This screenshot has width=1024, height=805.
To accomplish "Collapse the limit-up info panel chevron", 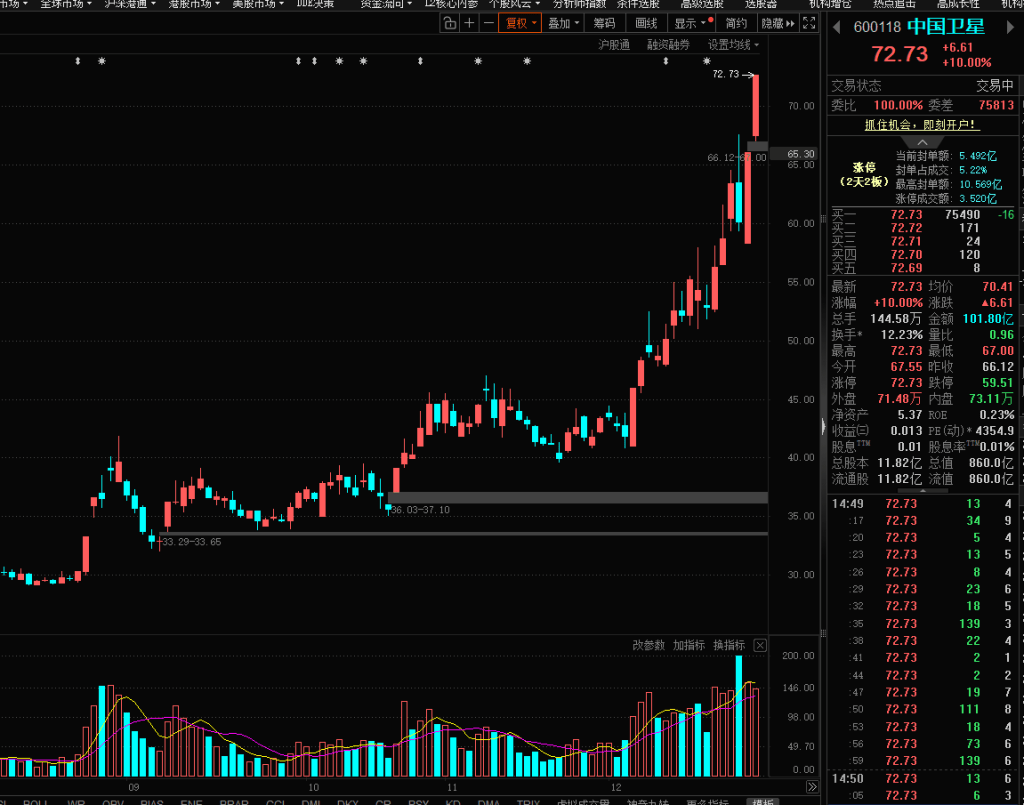I will click(x=922, y=142).
